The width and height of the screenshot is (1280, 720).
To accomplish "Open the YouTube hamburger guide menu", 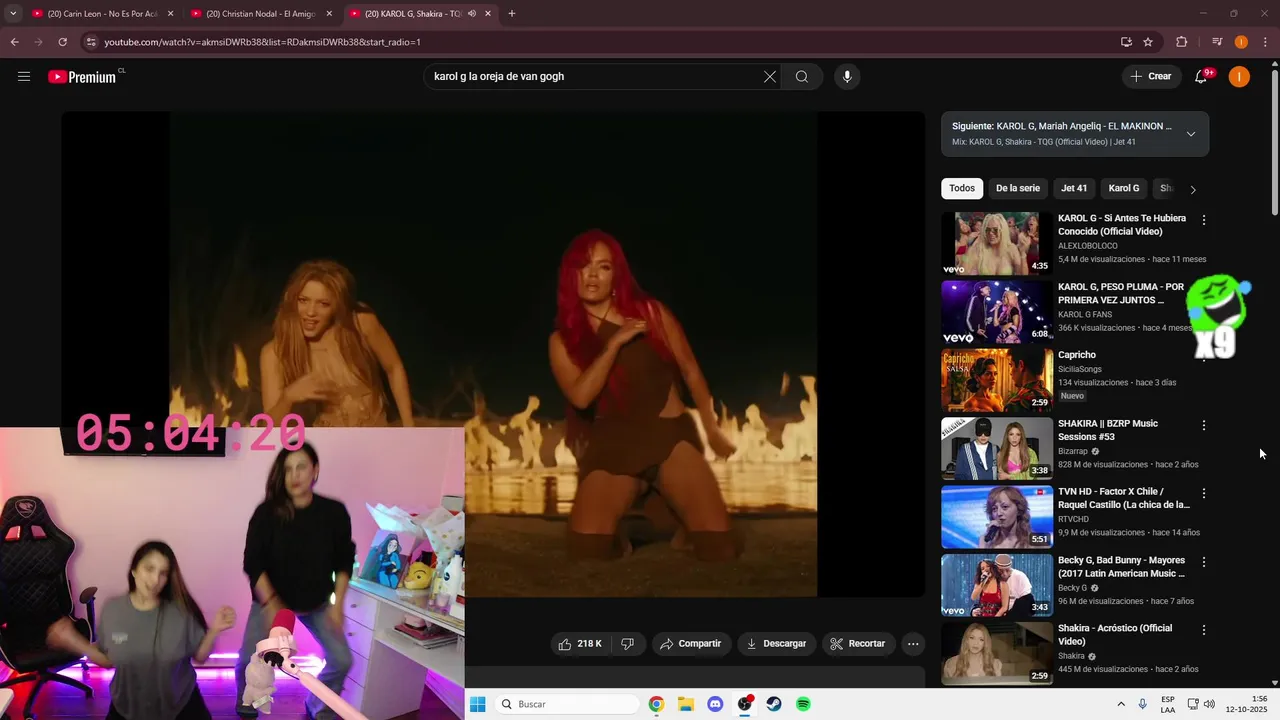I will 24,77.
